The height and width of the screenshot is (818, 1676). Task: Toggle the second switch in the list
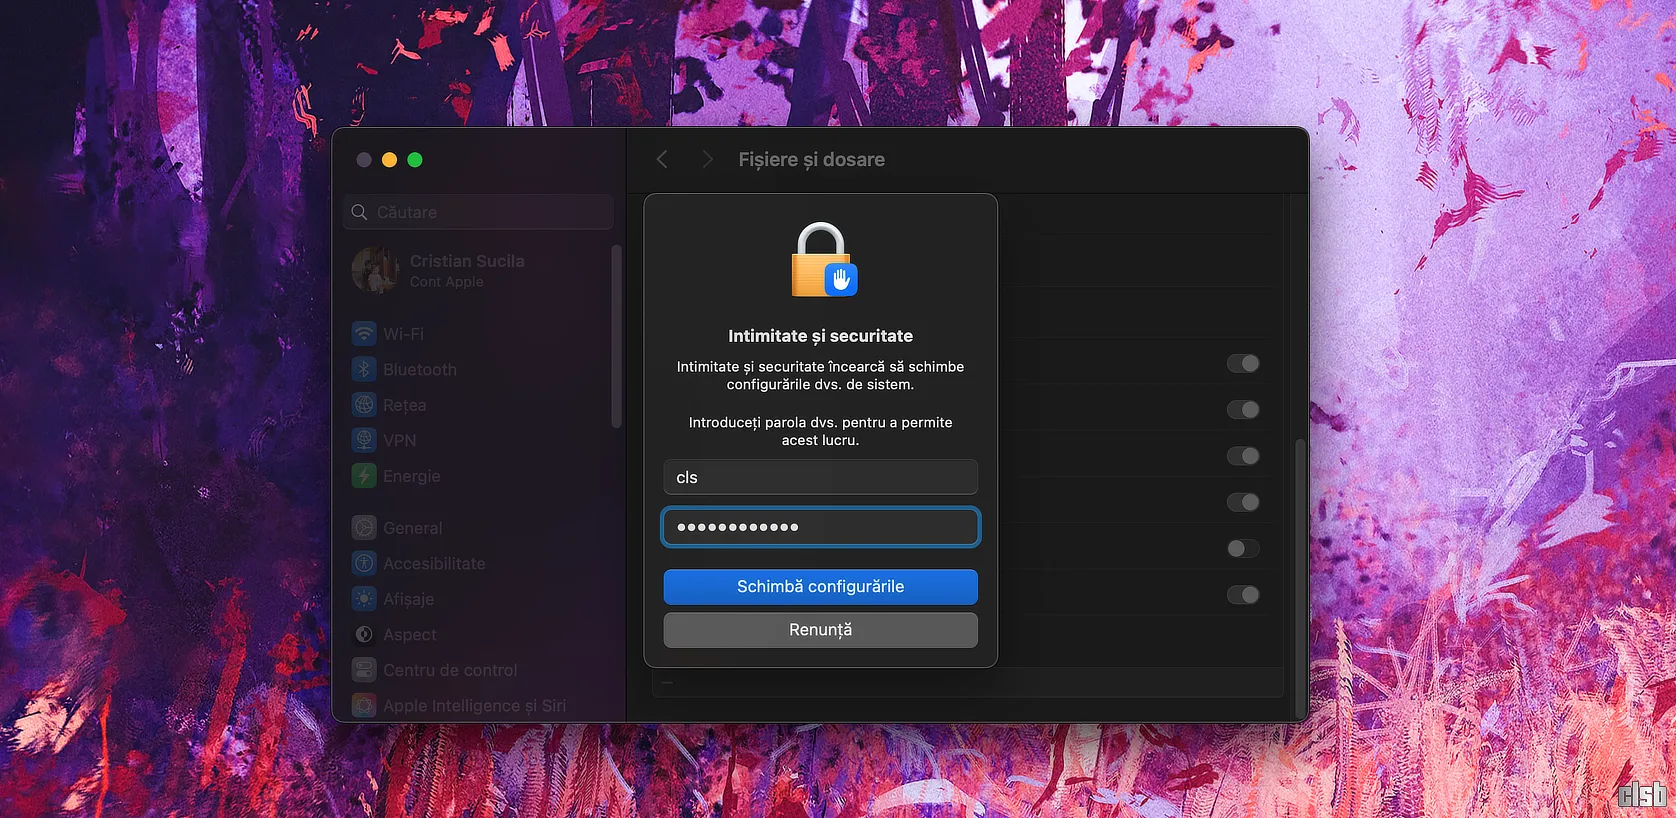(x=1243, y=409)
